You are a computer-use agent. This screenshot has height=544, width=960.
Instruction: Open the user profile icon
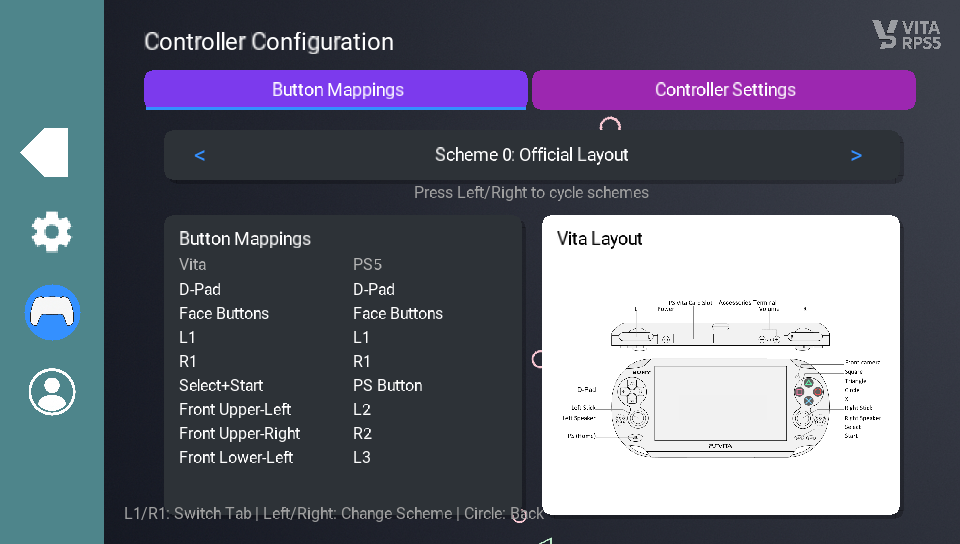coord(52,391)
